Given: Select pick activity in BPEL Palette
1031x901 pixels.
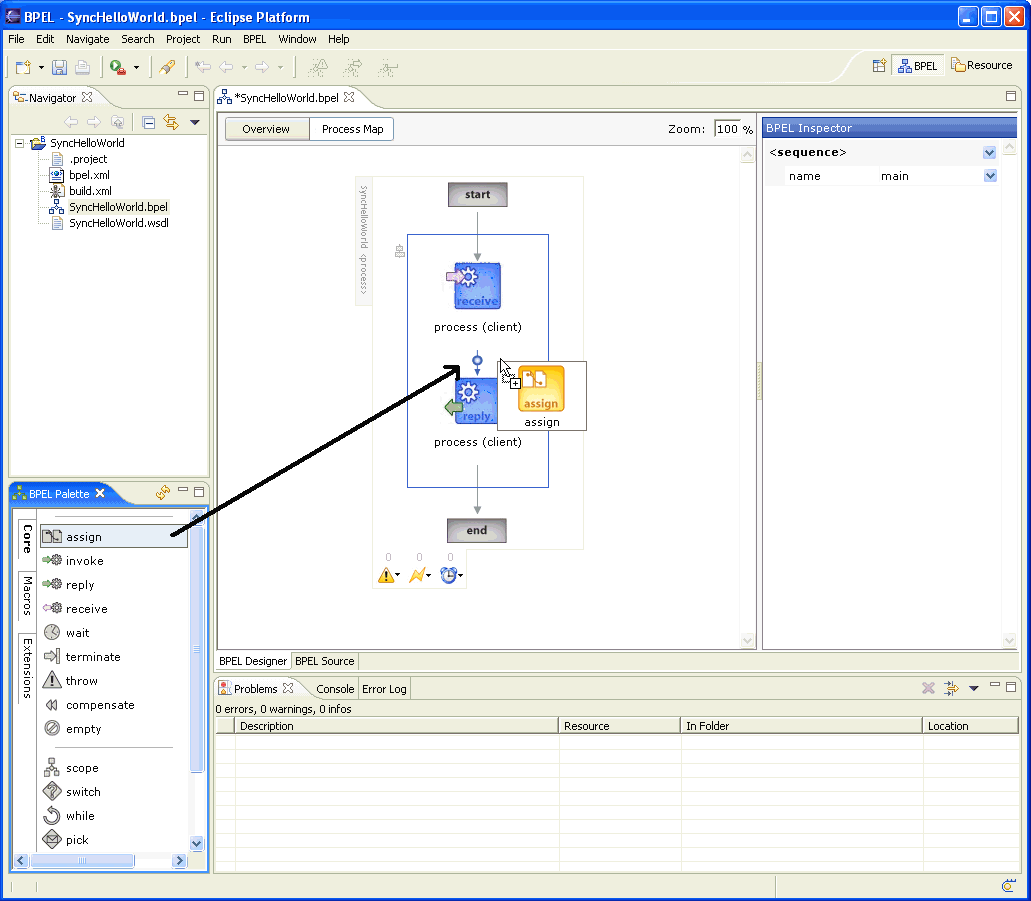Looking at the screenshot, I should (x=76, y=840).
